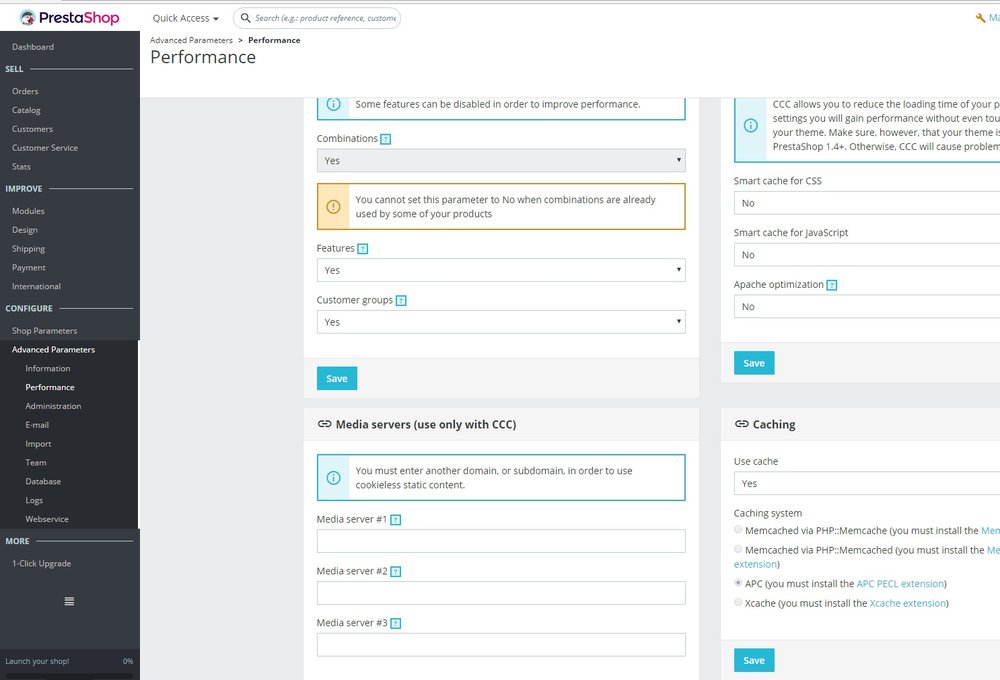Follow the Xcache extension link
Screen dimensions: 1000x680
coord(908,603)
